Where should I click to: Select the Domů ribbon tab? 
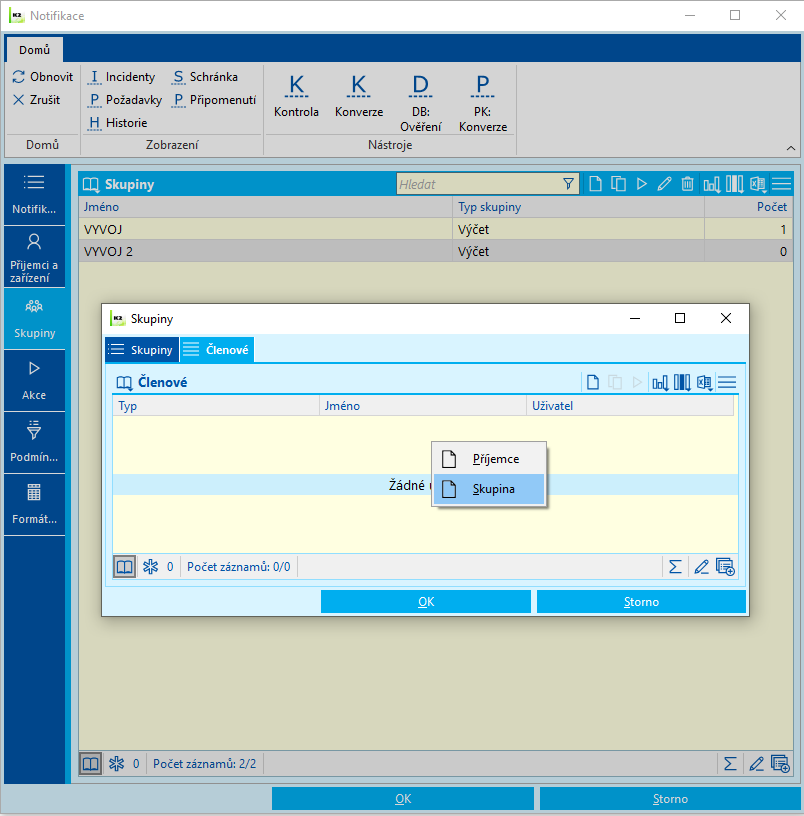click(x=34, y=50)
